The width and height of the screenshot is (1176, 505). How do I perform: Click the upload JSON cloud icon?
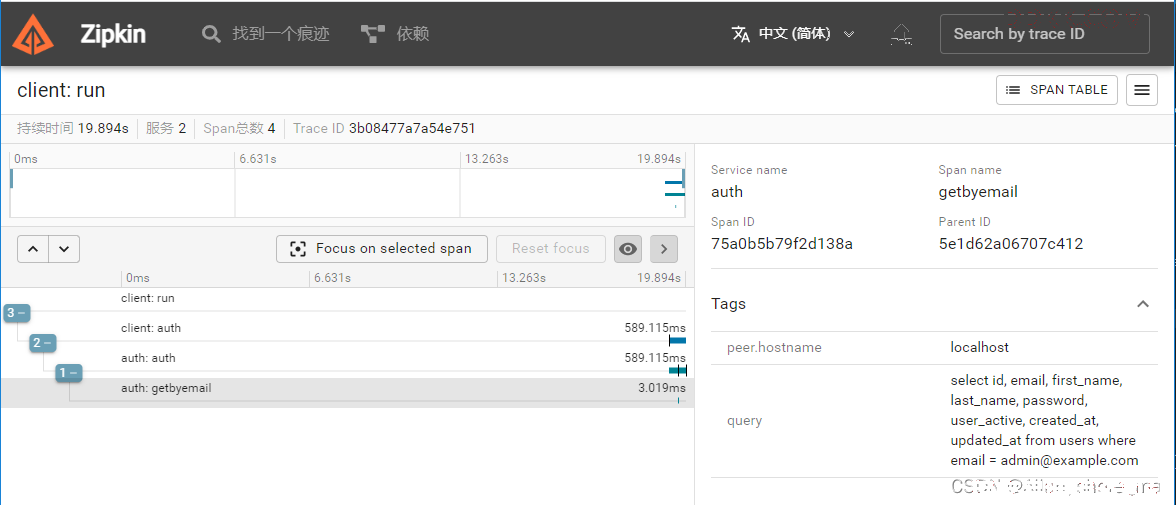pyautogui.click(x=901, y=34)
